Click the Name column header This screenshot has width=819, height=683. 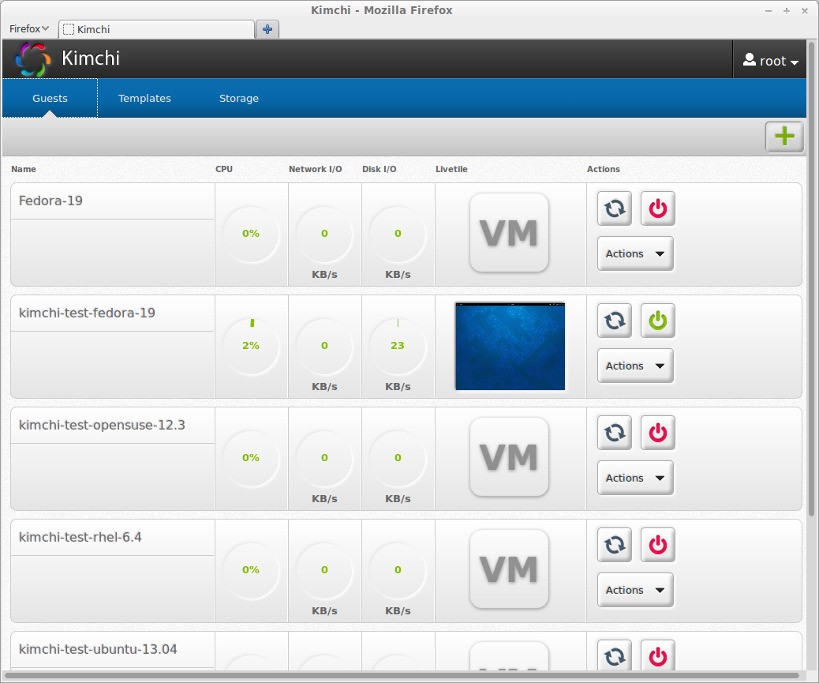[24, 169]
